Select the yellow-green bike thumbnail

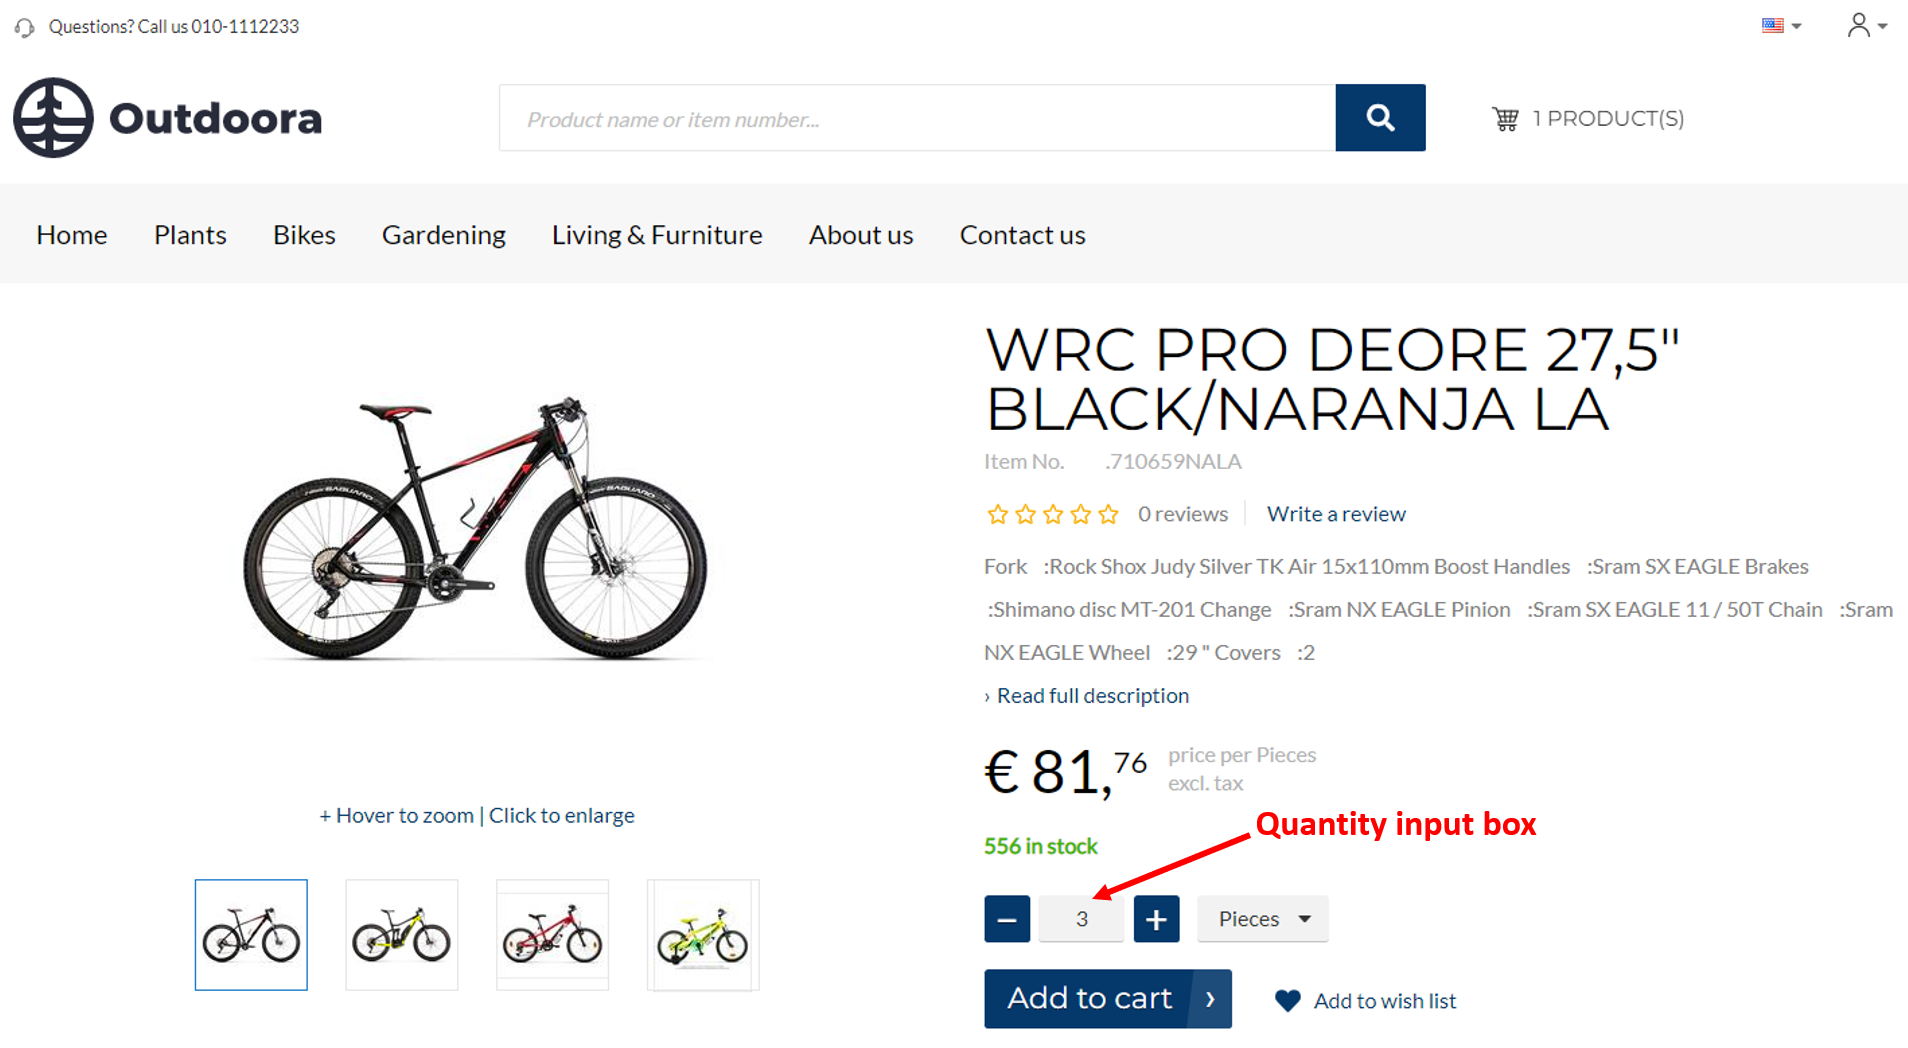pyautogui.click(x=703, y=936)
